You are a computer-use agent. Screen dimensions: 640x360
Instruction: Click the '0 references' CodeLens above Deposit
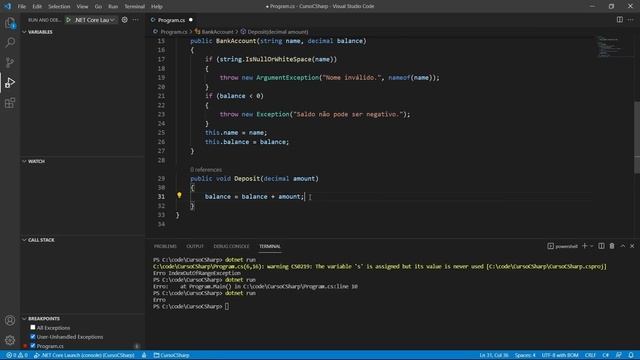pos(206,169)
